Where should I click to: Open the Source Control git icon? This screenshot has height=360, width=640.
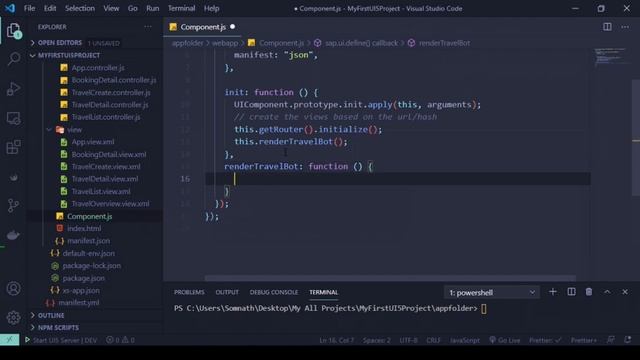click(x=13, y=205)
